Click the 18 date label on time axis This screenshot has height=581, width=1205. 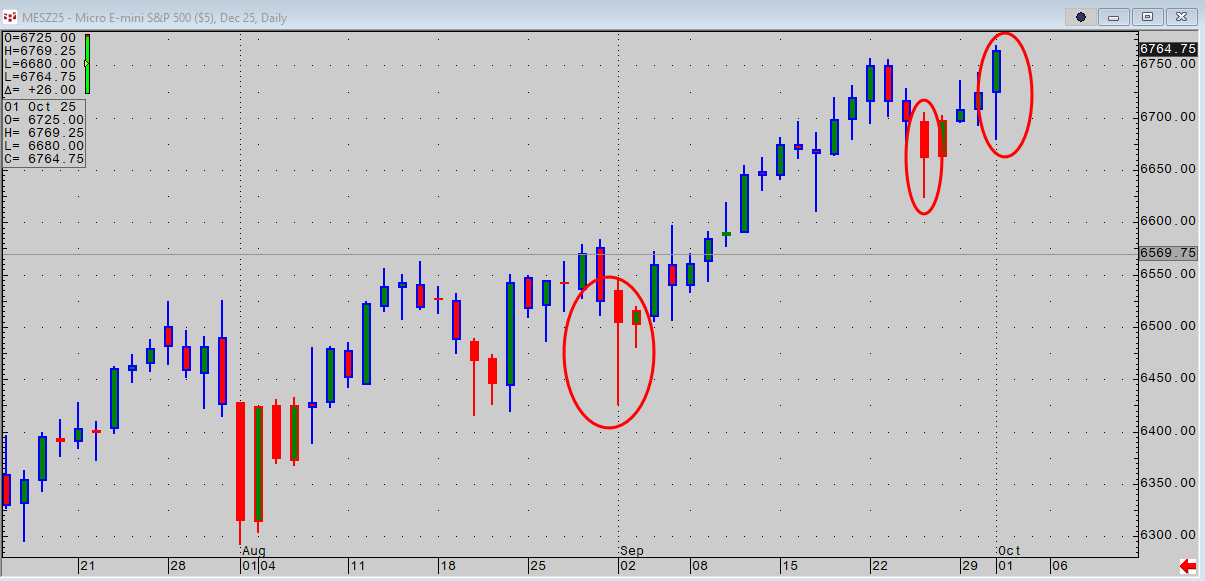pyautogui.click(x=447, y=567)
